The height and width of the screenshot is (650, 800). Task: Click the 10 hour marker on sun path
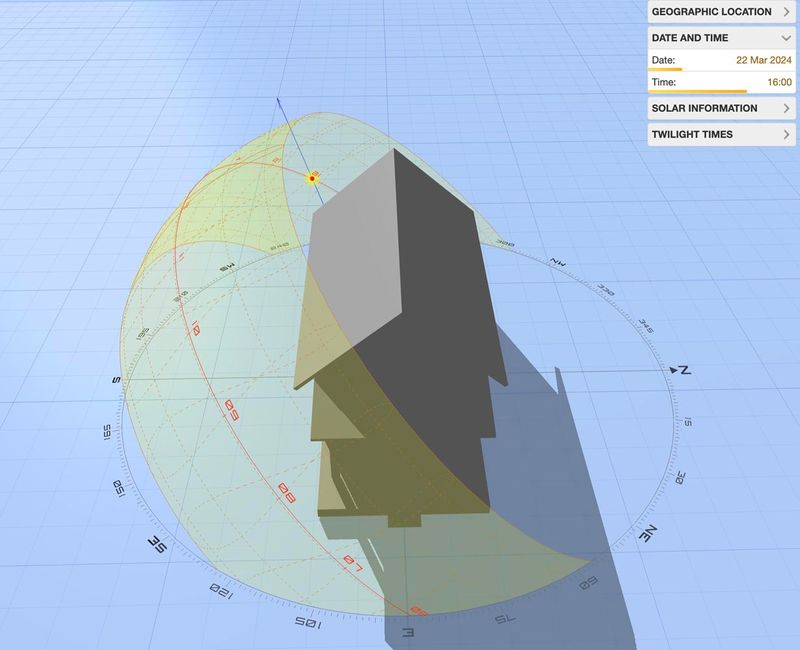tap(195, 328)
